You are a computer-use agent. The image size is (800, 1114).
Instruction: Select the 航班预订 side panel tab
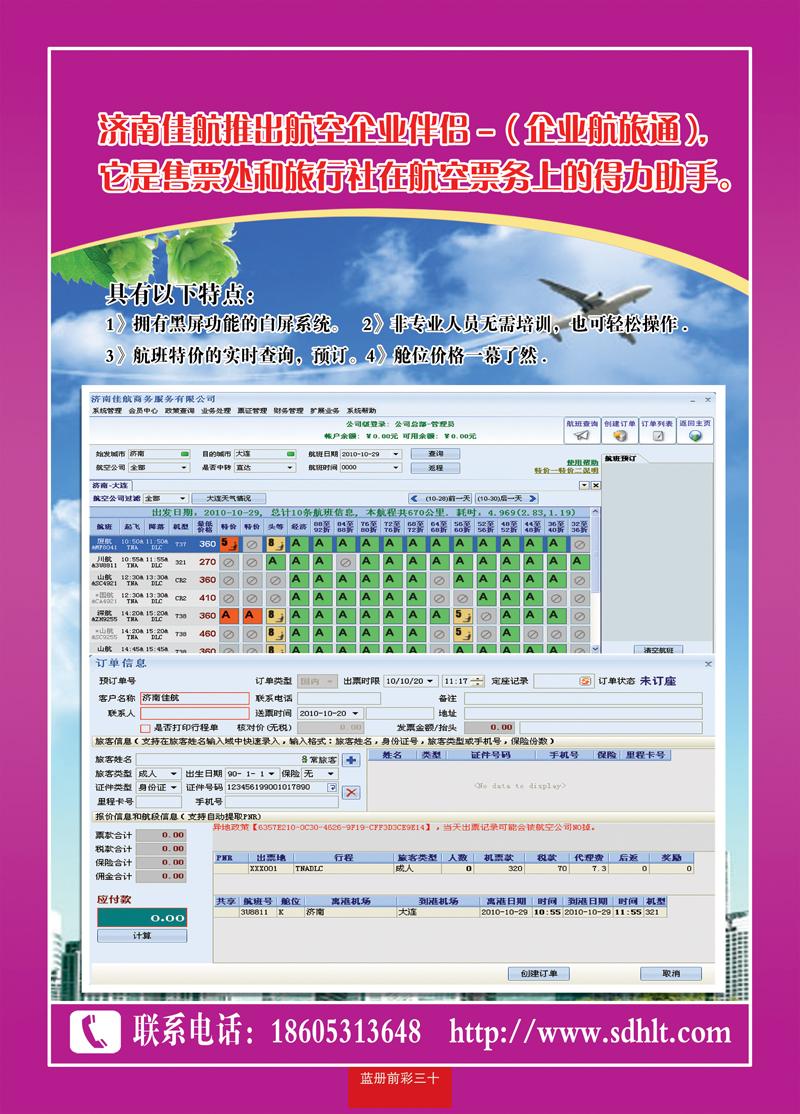pos(622,459)
